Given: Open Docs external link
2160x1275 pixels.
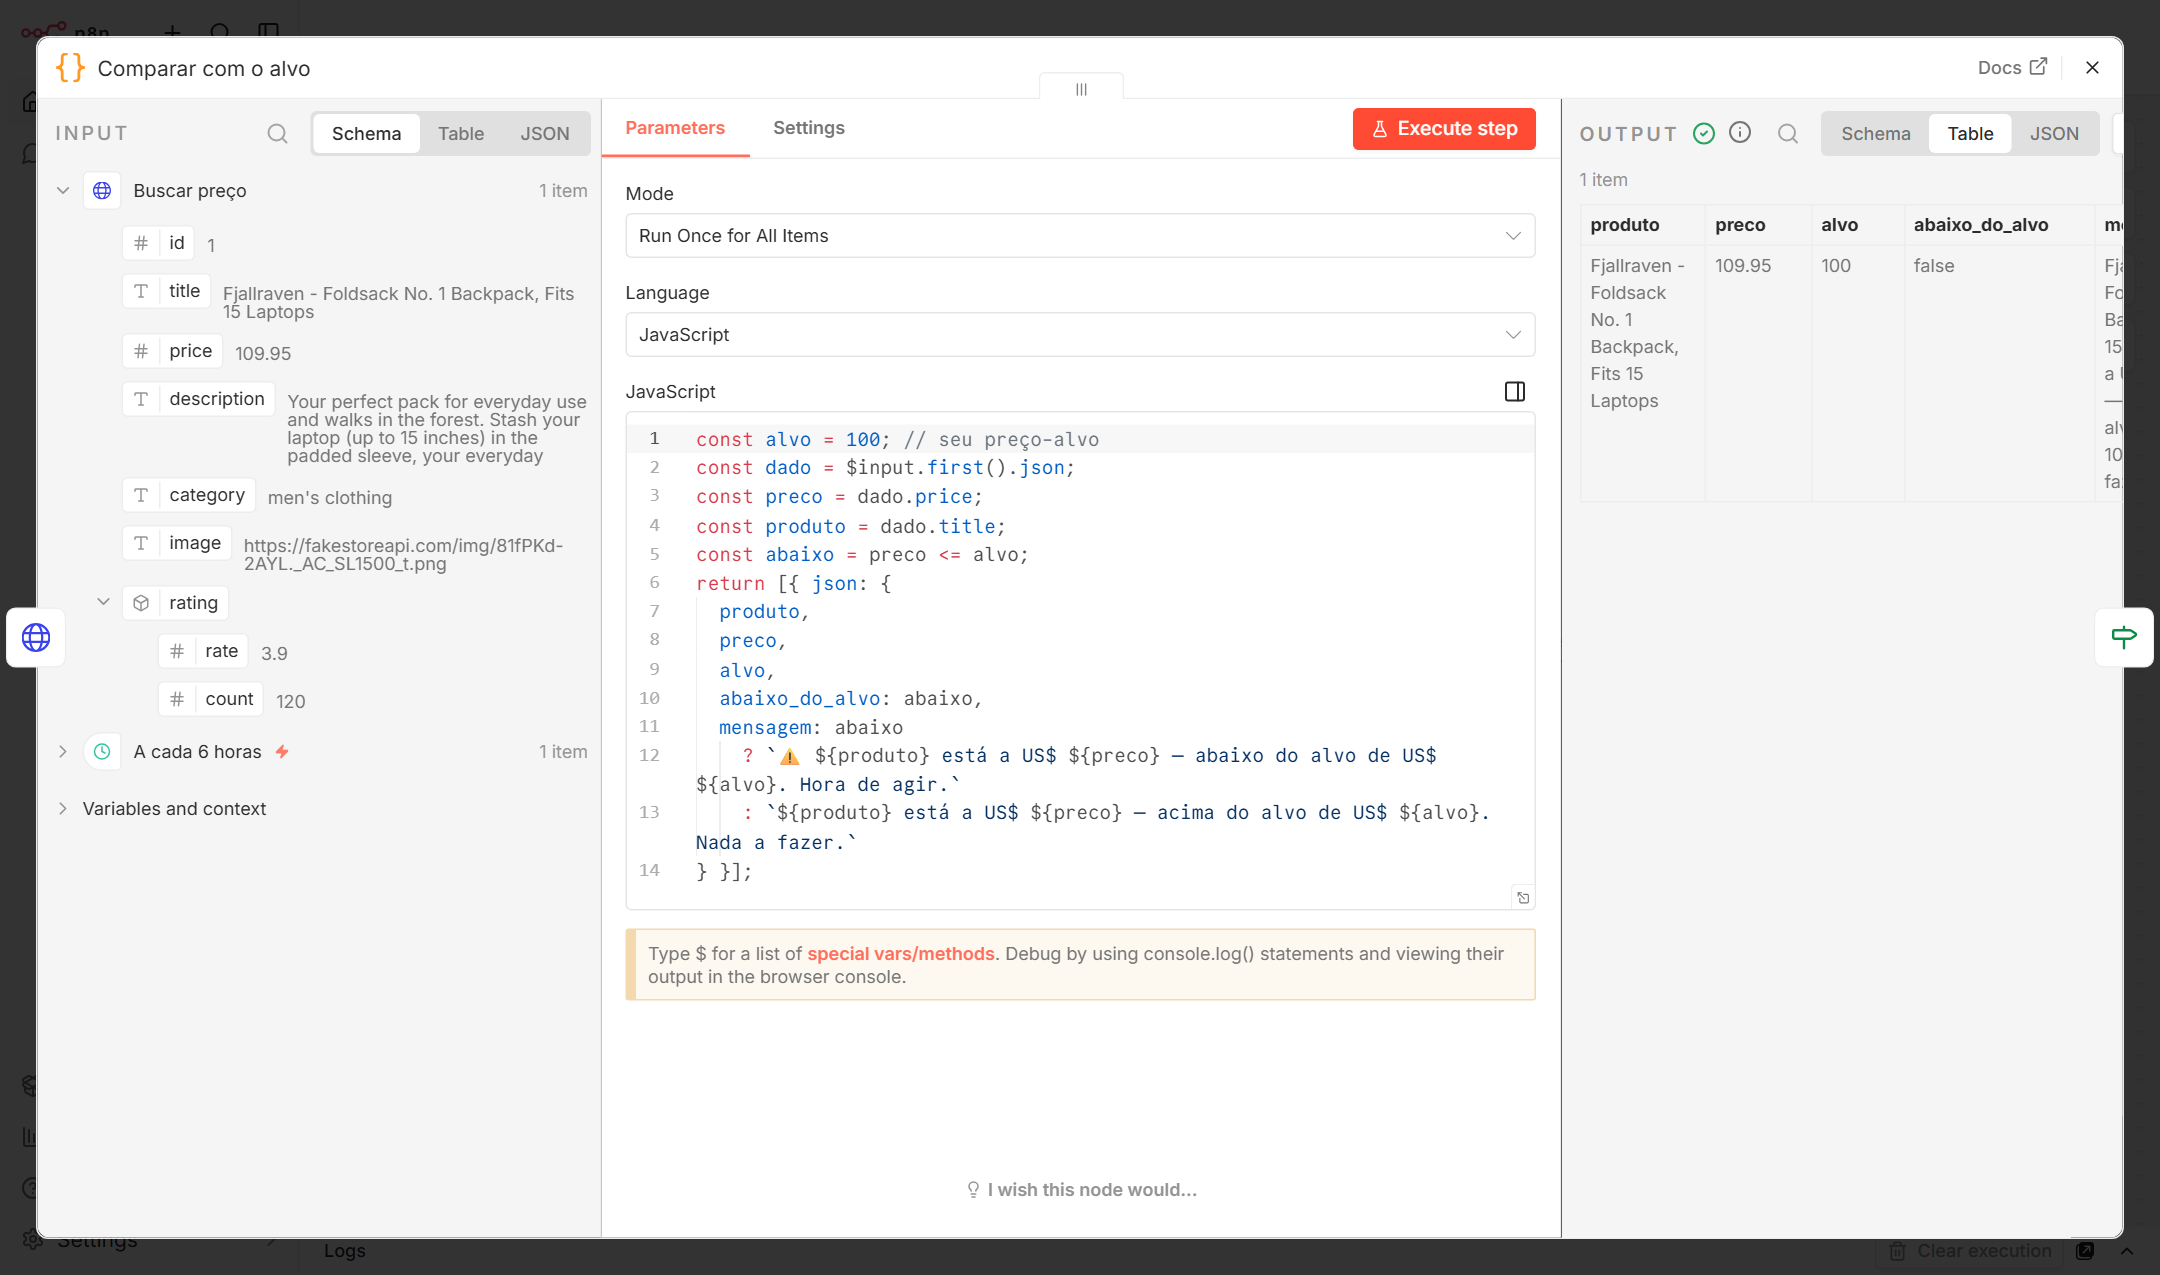Looking at the screenshot, I should click(x=2012, y=67).
